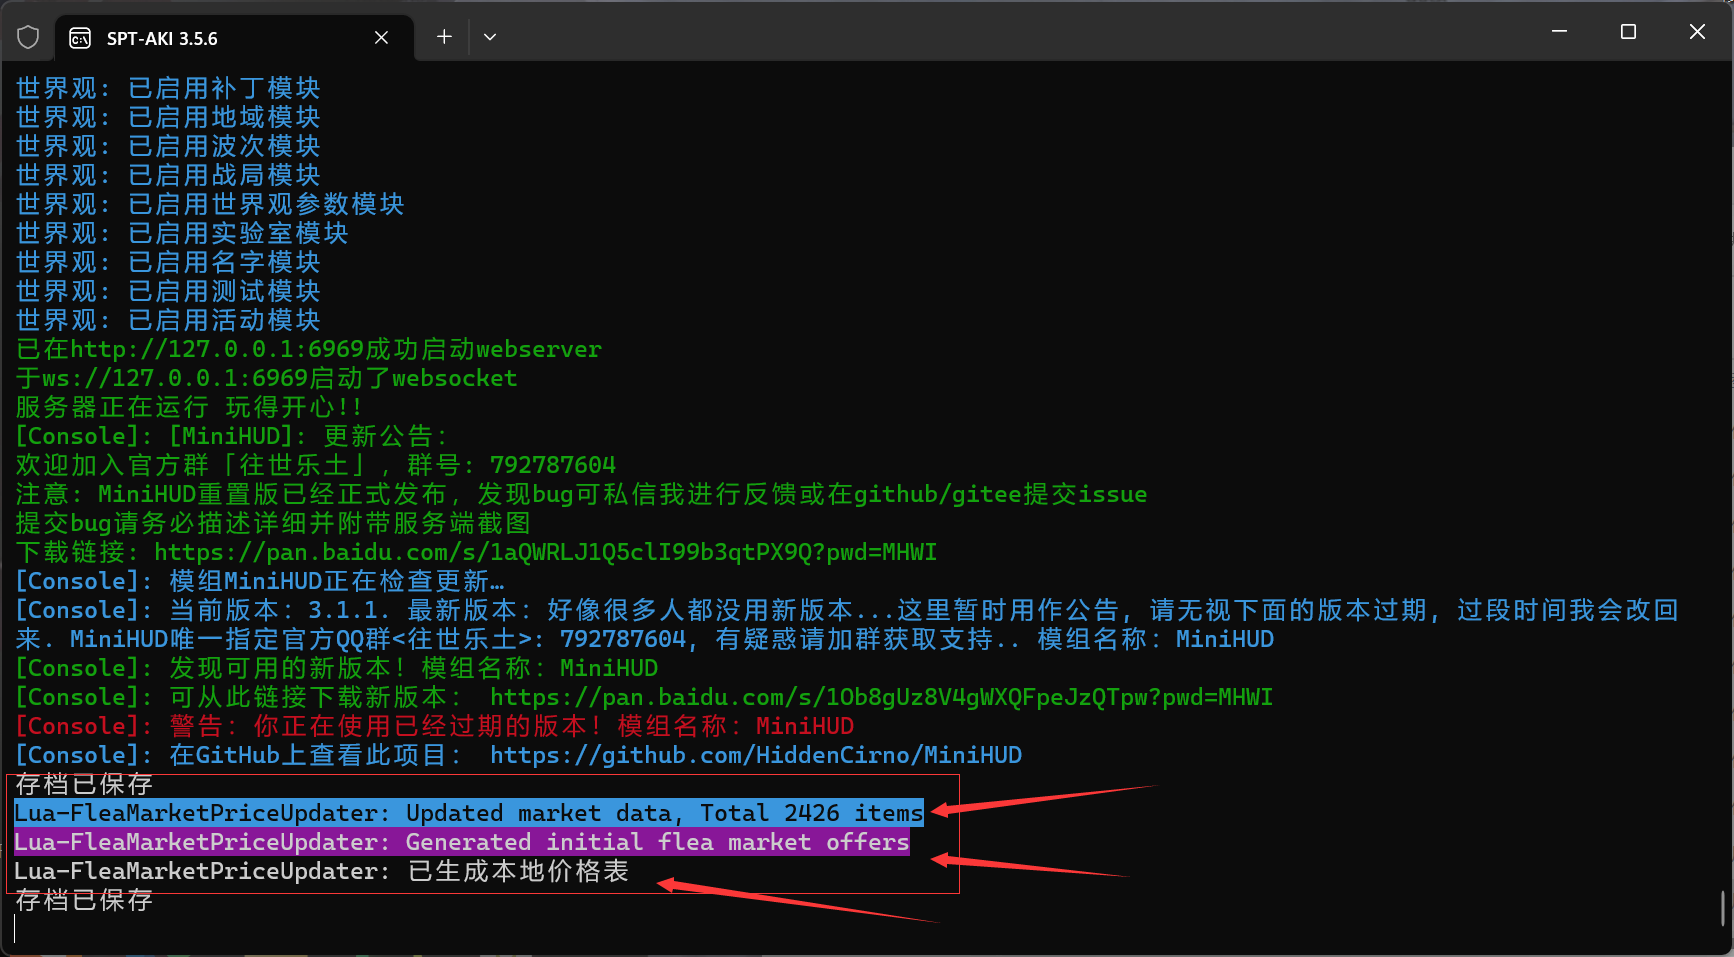Click the vertical scrollbar thumb on the right edge

coord(1722,908)
